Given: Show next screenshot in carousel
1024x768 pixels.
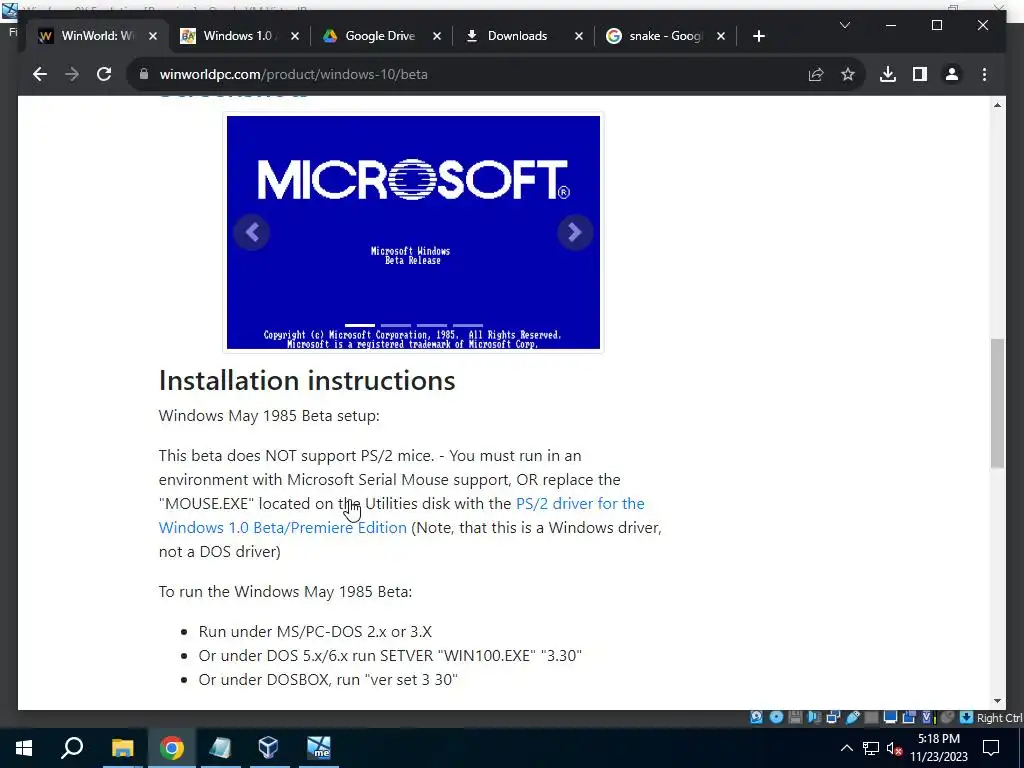Looking at the screenshot, I should 575,232.
